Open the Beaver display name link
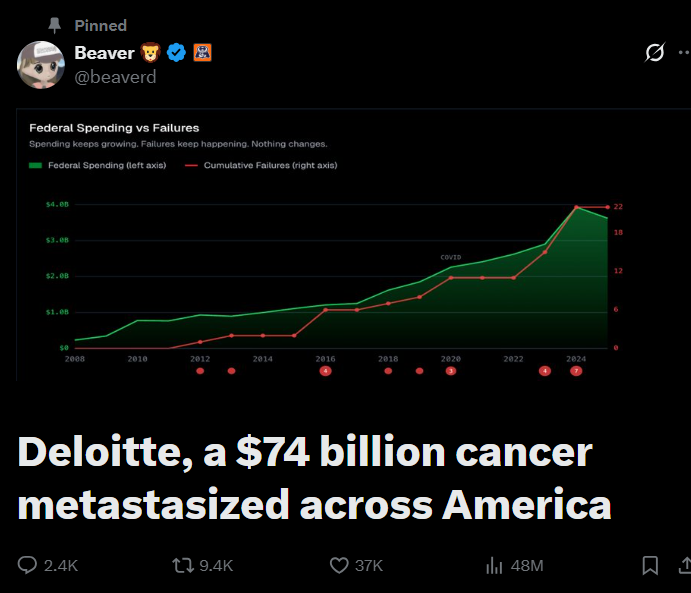The image size is (691, 593). pyautogui.click(x=104, y=53)
